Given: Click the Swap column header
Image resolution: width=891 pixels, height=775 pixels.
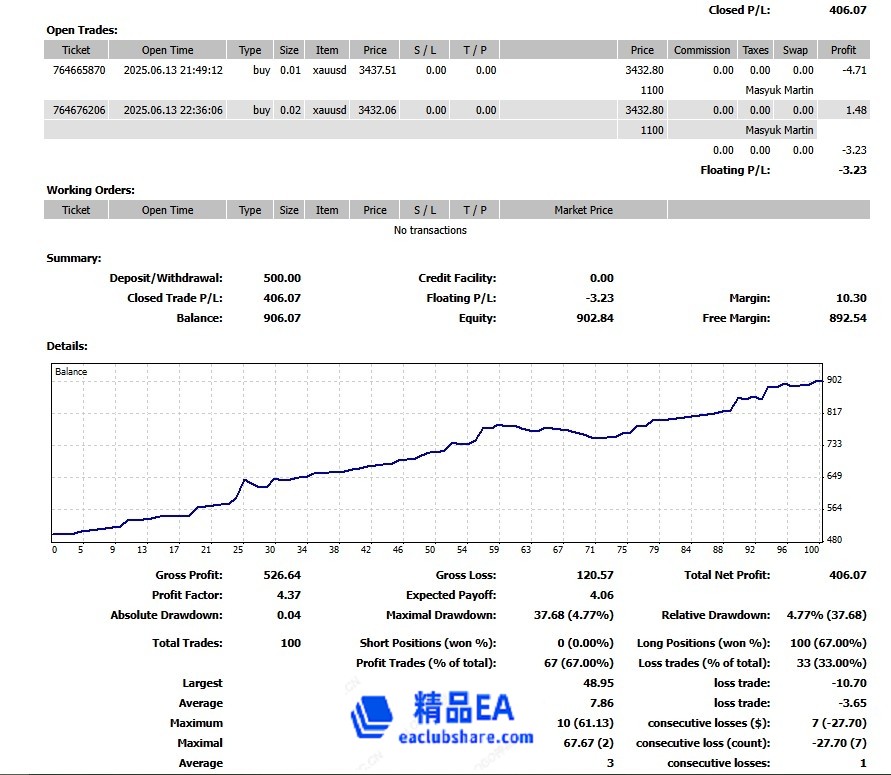Looking at the screenshot, I should pos(795,49).
